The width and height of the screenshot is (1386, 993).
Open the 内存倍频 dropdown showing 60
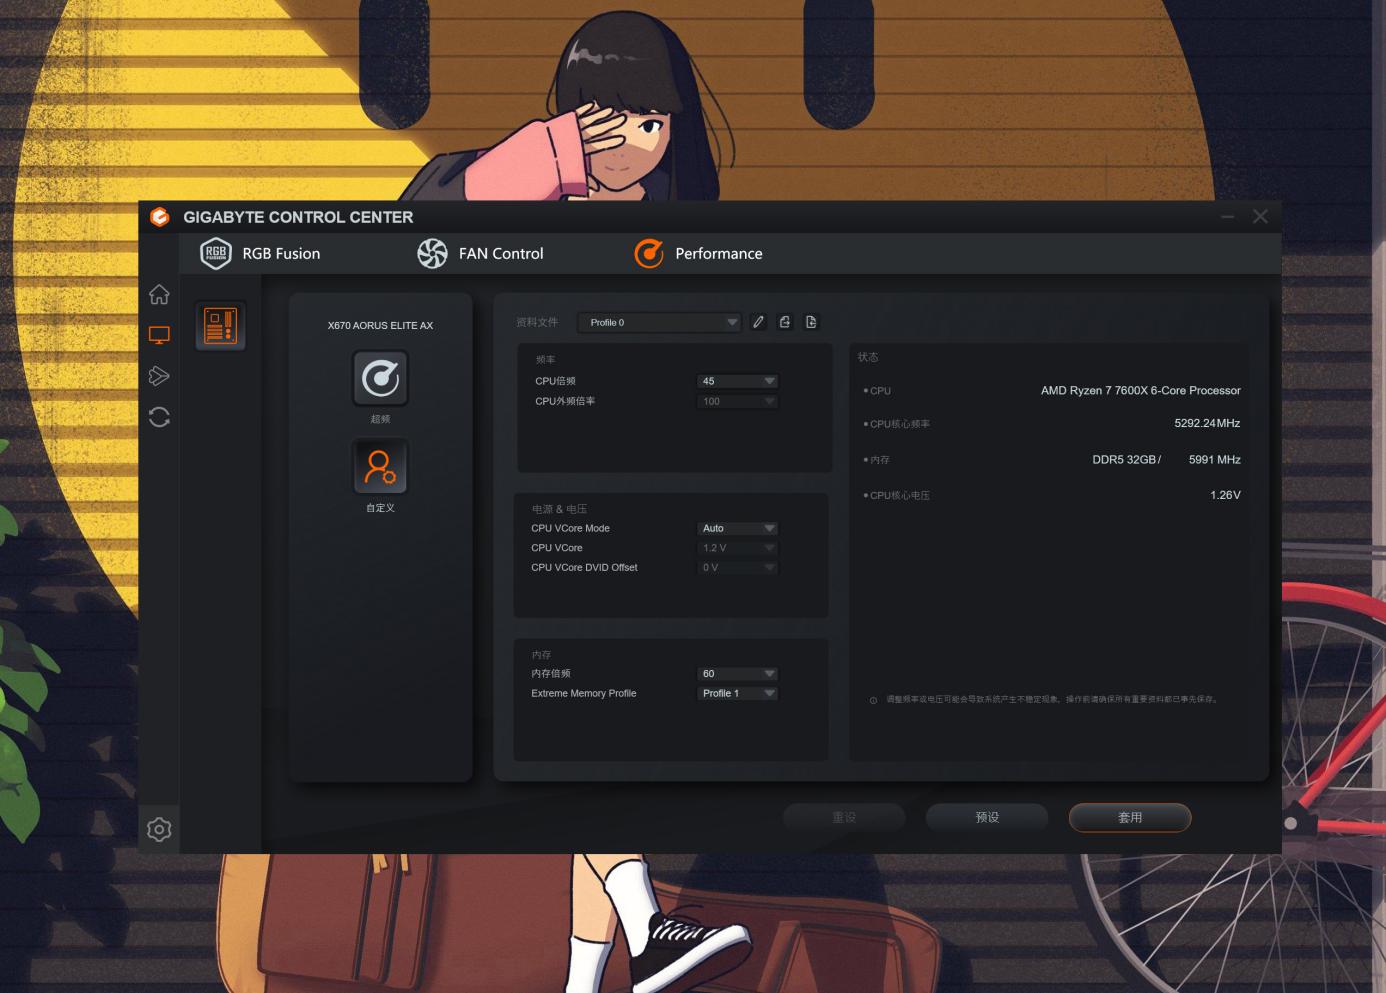[737, 674]
